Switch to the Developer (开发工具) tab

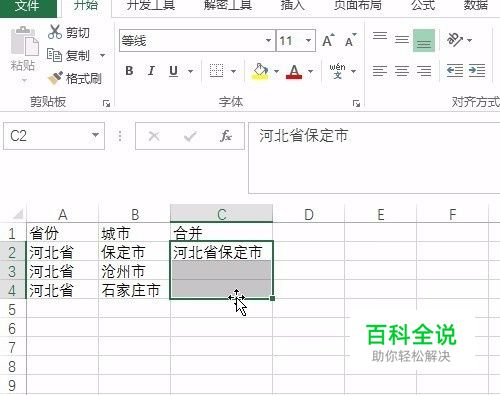point(151,6)
